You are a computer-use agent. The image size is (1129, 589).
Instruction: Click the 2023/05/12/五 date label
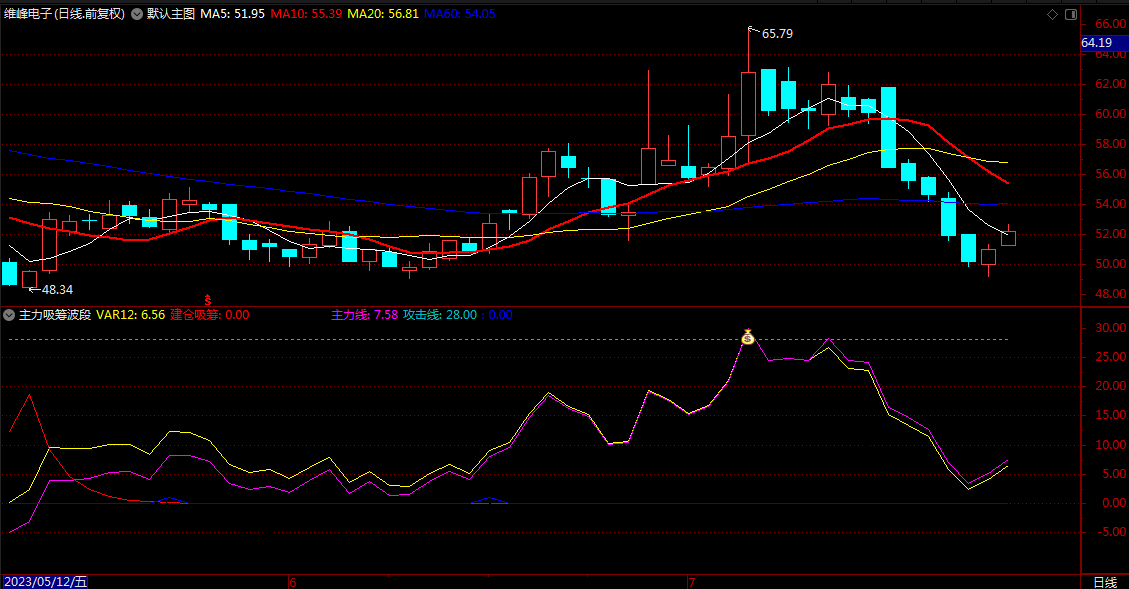pos(45,582)
